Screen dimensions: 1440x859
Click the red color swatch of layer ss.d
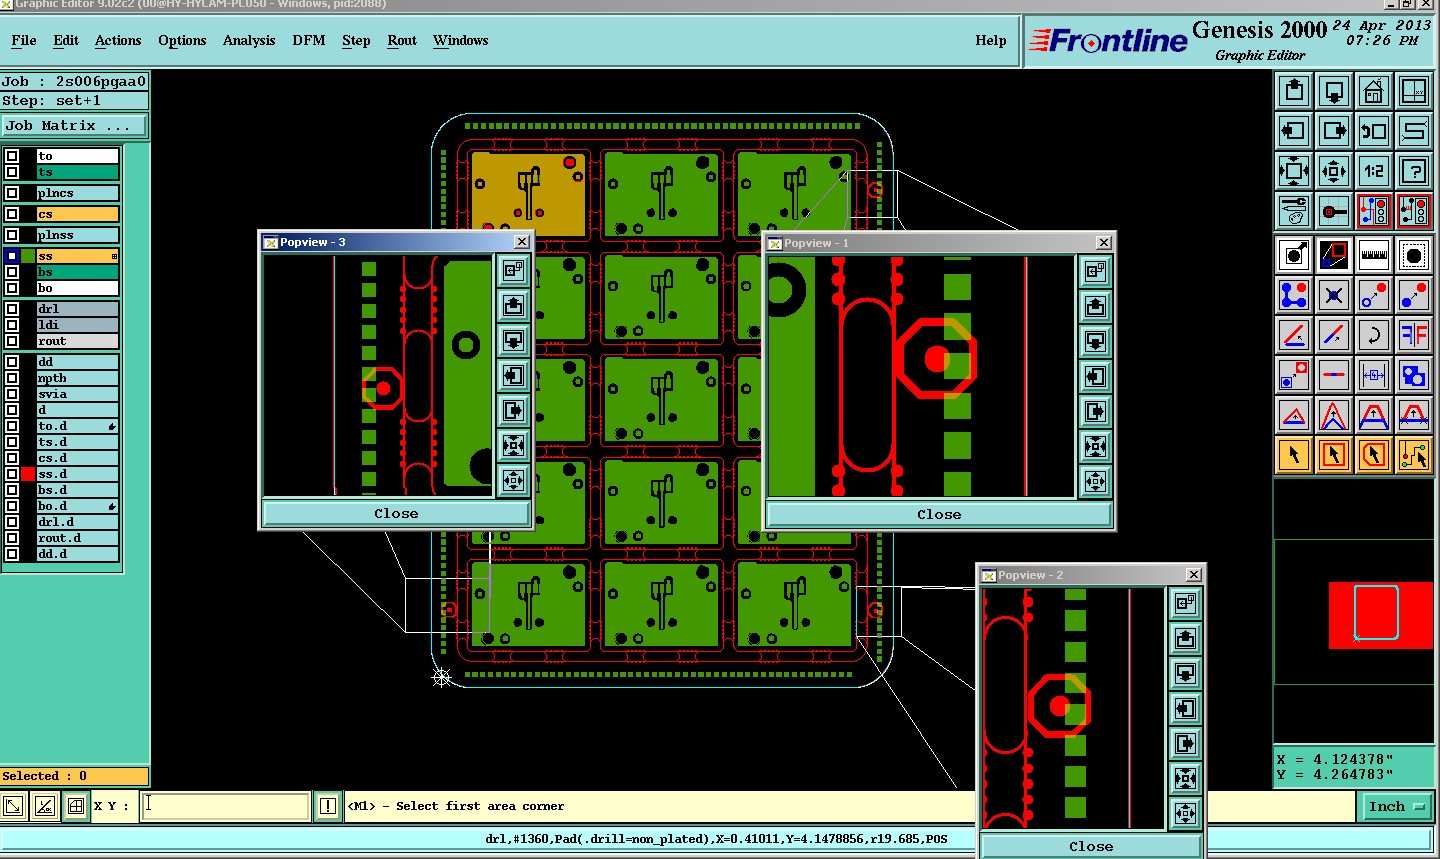28,474
